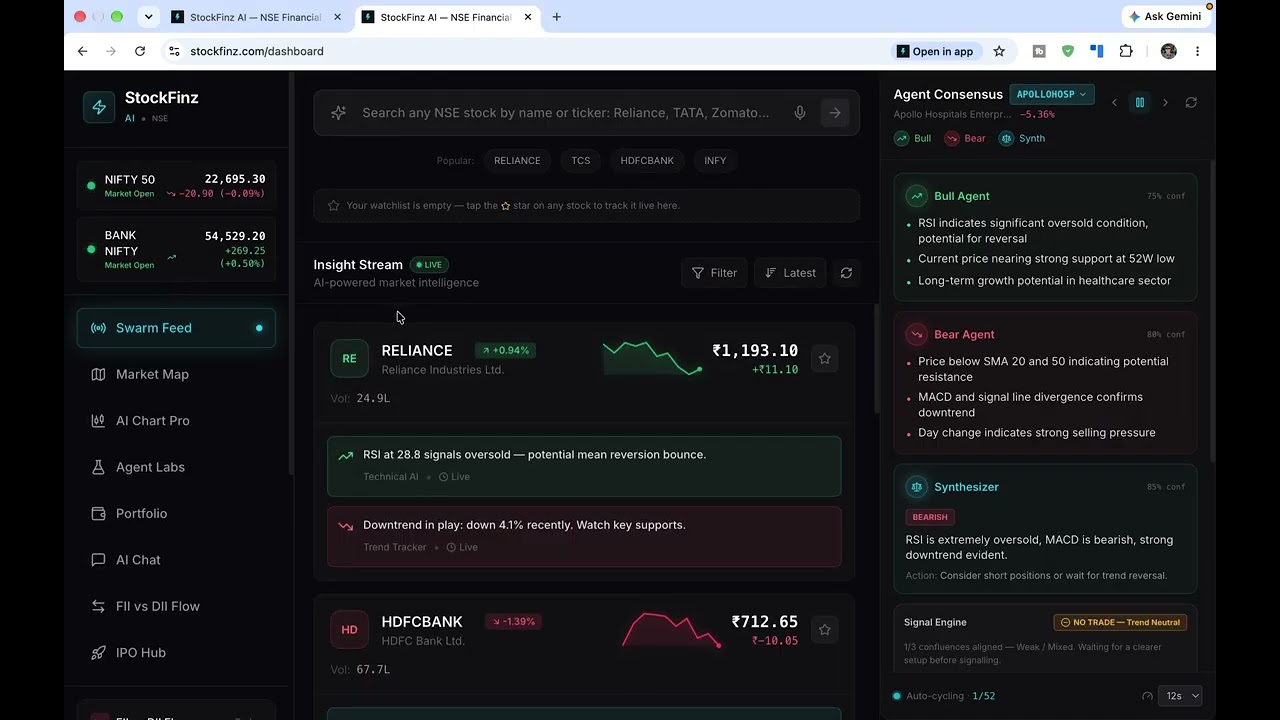Toggle the Bull agent filter
This screenshot has width=1280, height=720.
(913, 138)
